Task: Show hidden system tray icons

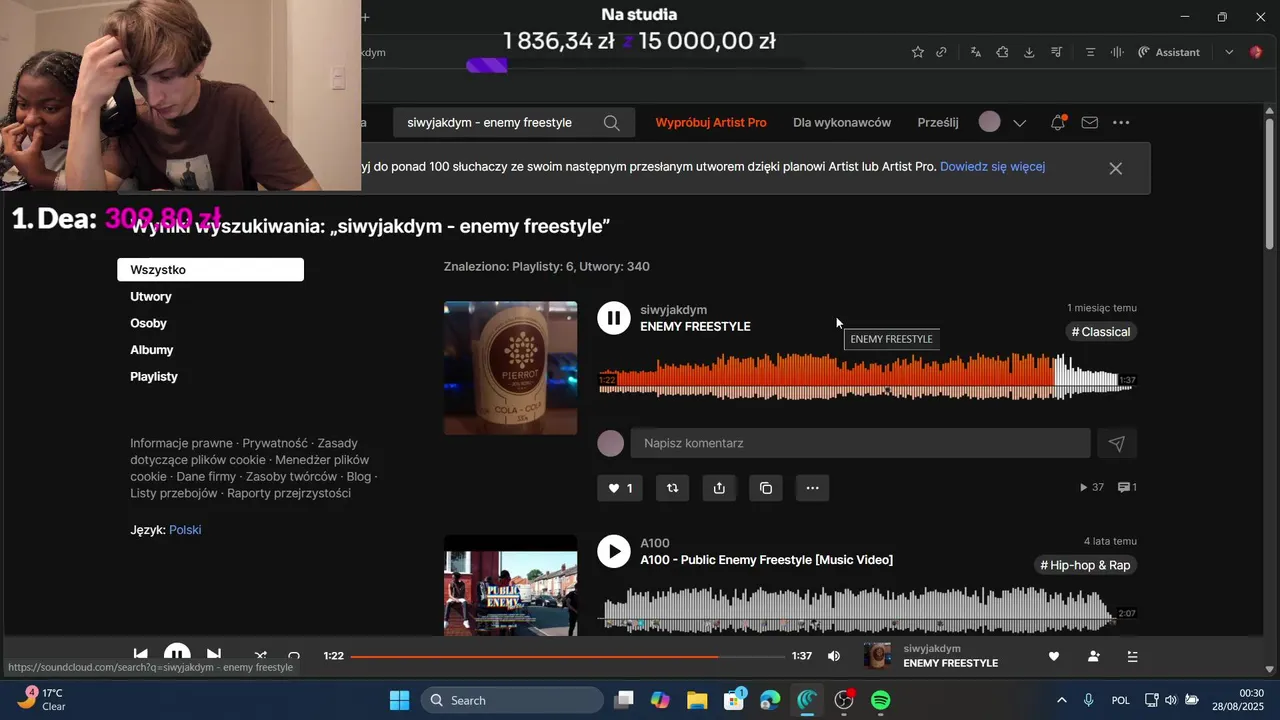Action: coord(1061,700)
